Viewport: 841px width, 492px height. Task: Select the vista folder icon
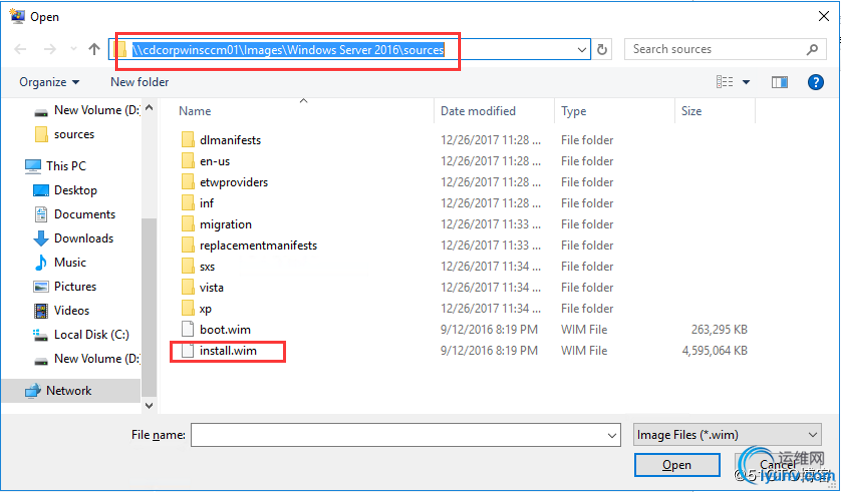(188, 288)
